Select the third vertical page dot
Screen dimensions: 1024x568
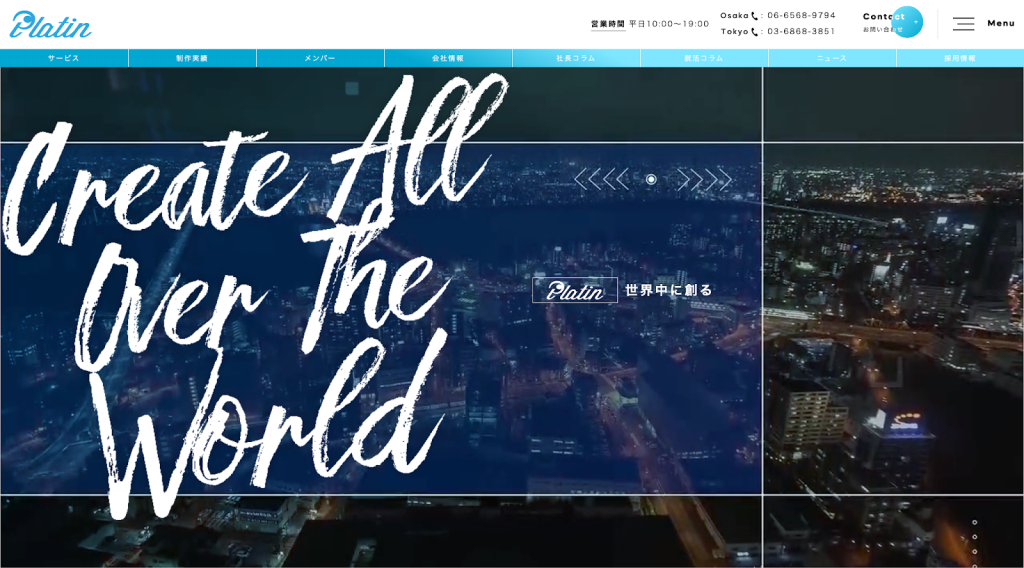click(x=975, y=551)
